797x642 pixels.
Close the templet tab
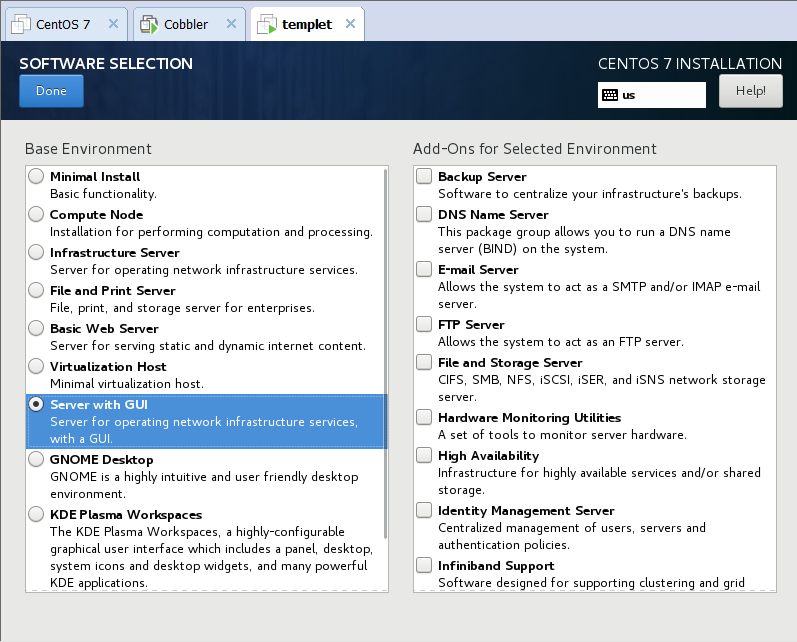350,24
